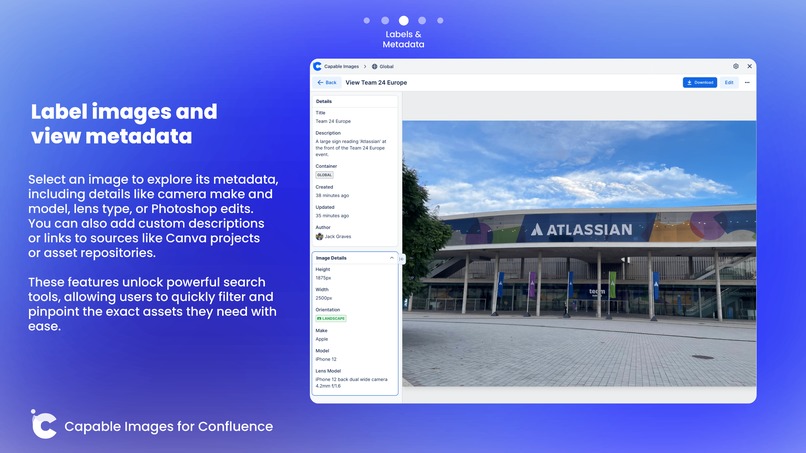Click the Make value 'Apple'

point(322,339)
